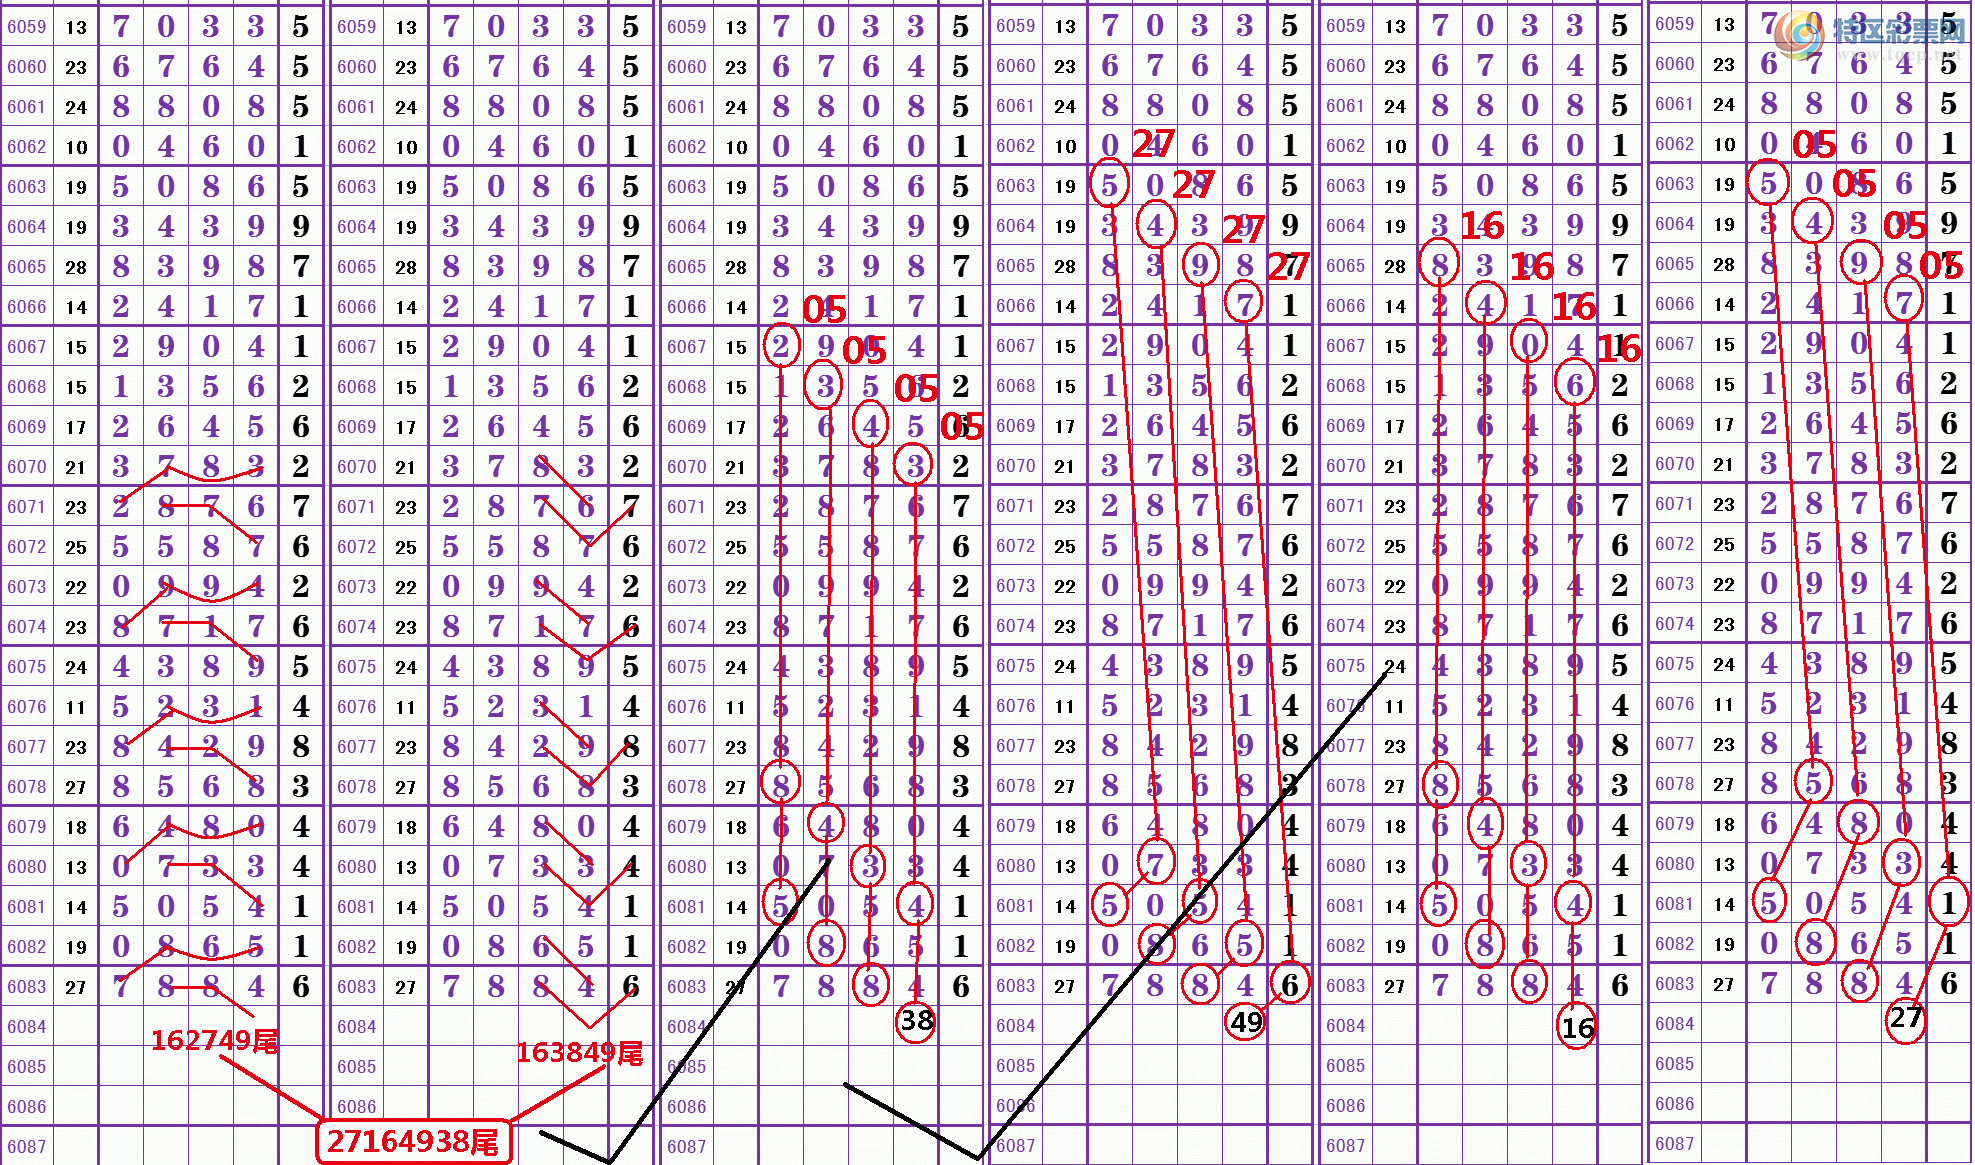Click the red "162749尾" annotation label

215,1041
